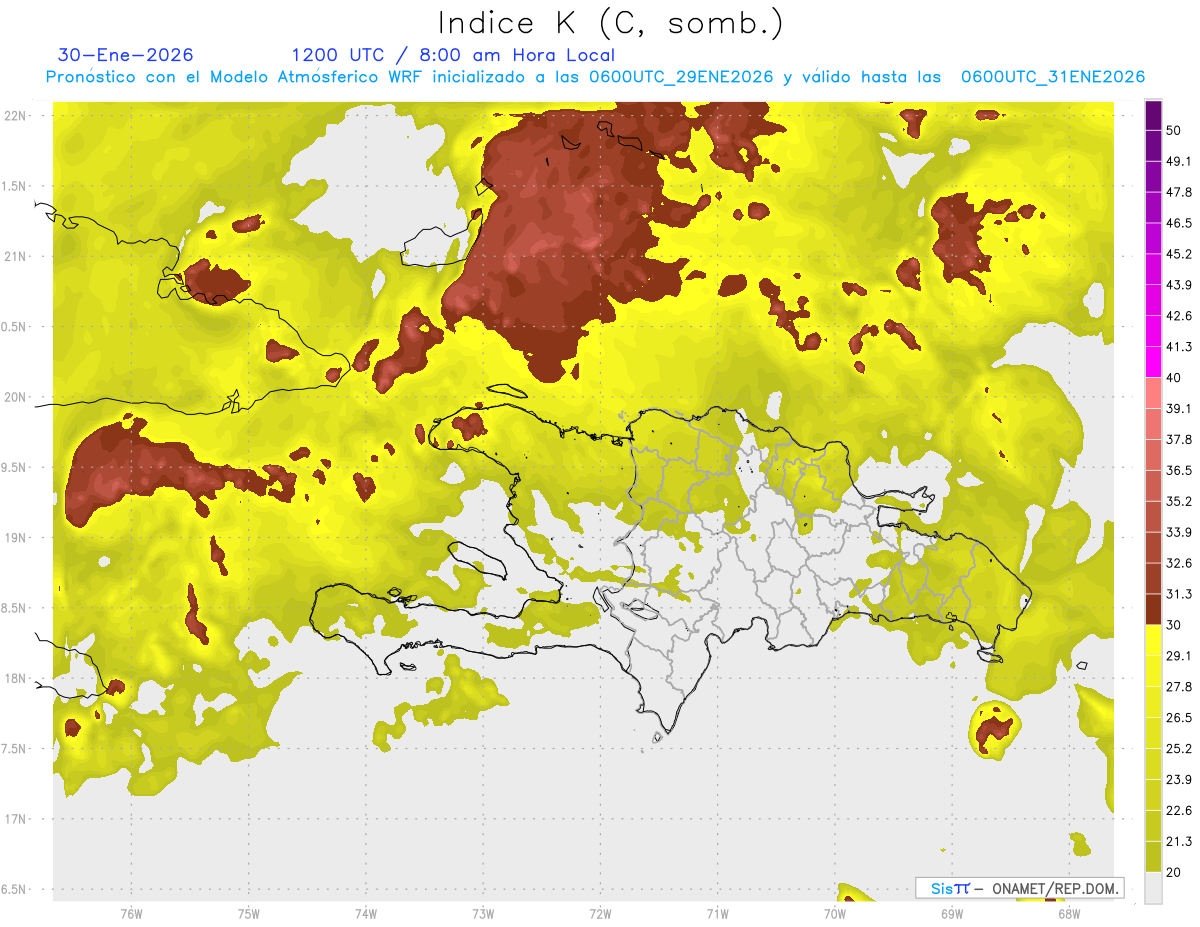Click the legend value "22.6"
Viewport: 1200px width, 927px height.
1179,810
